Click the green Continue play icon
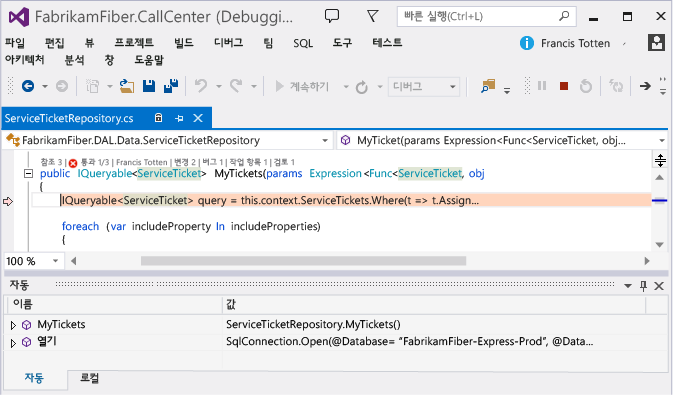 (x=279, y=86)
